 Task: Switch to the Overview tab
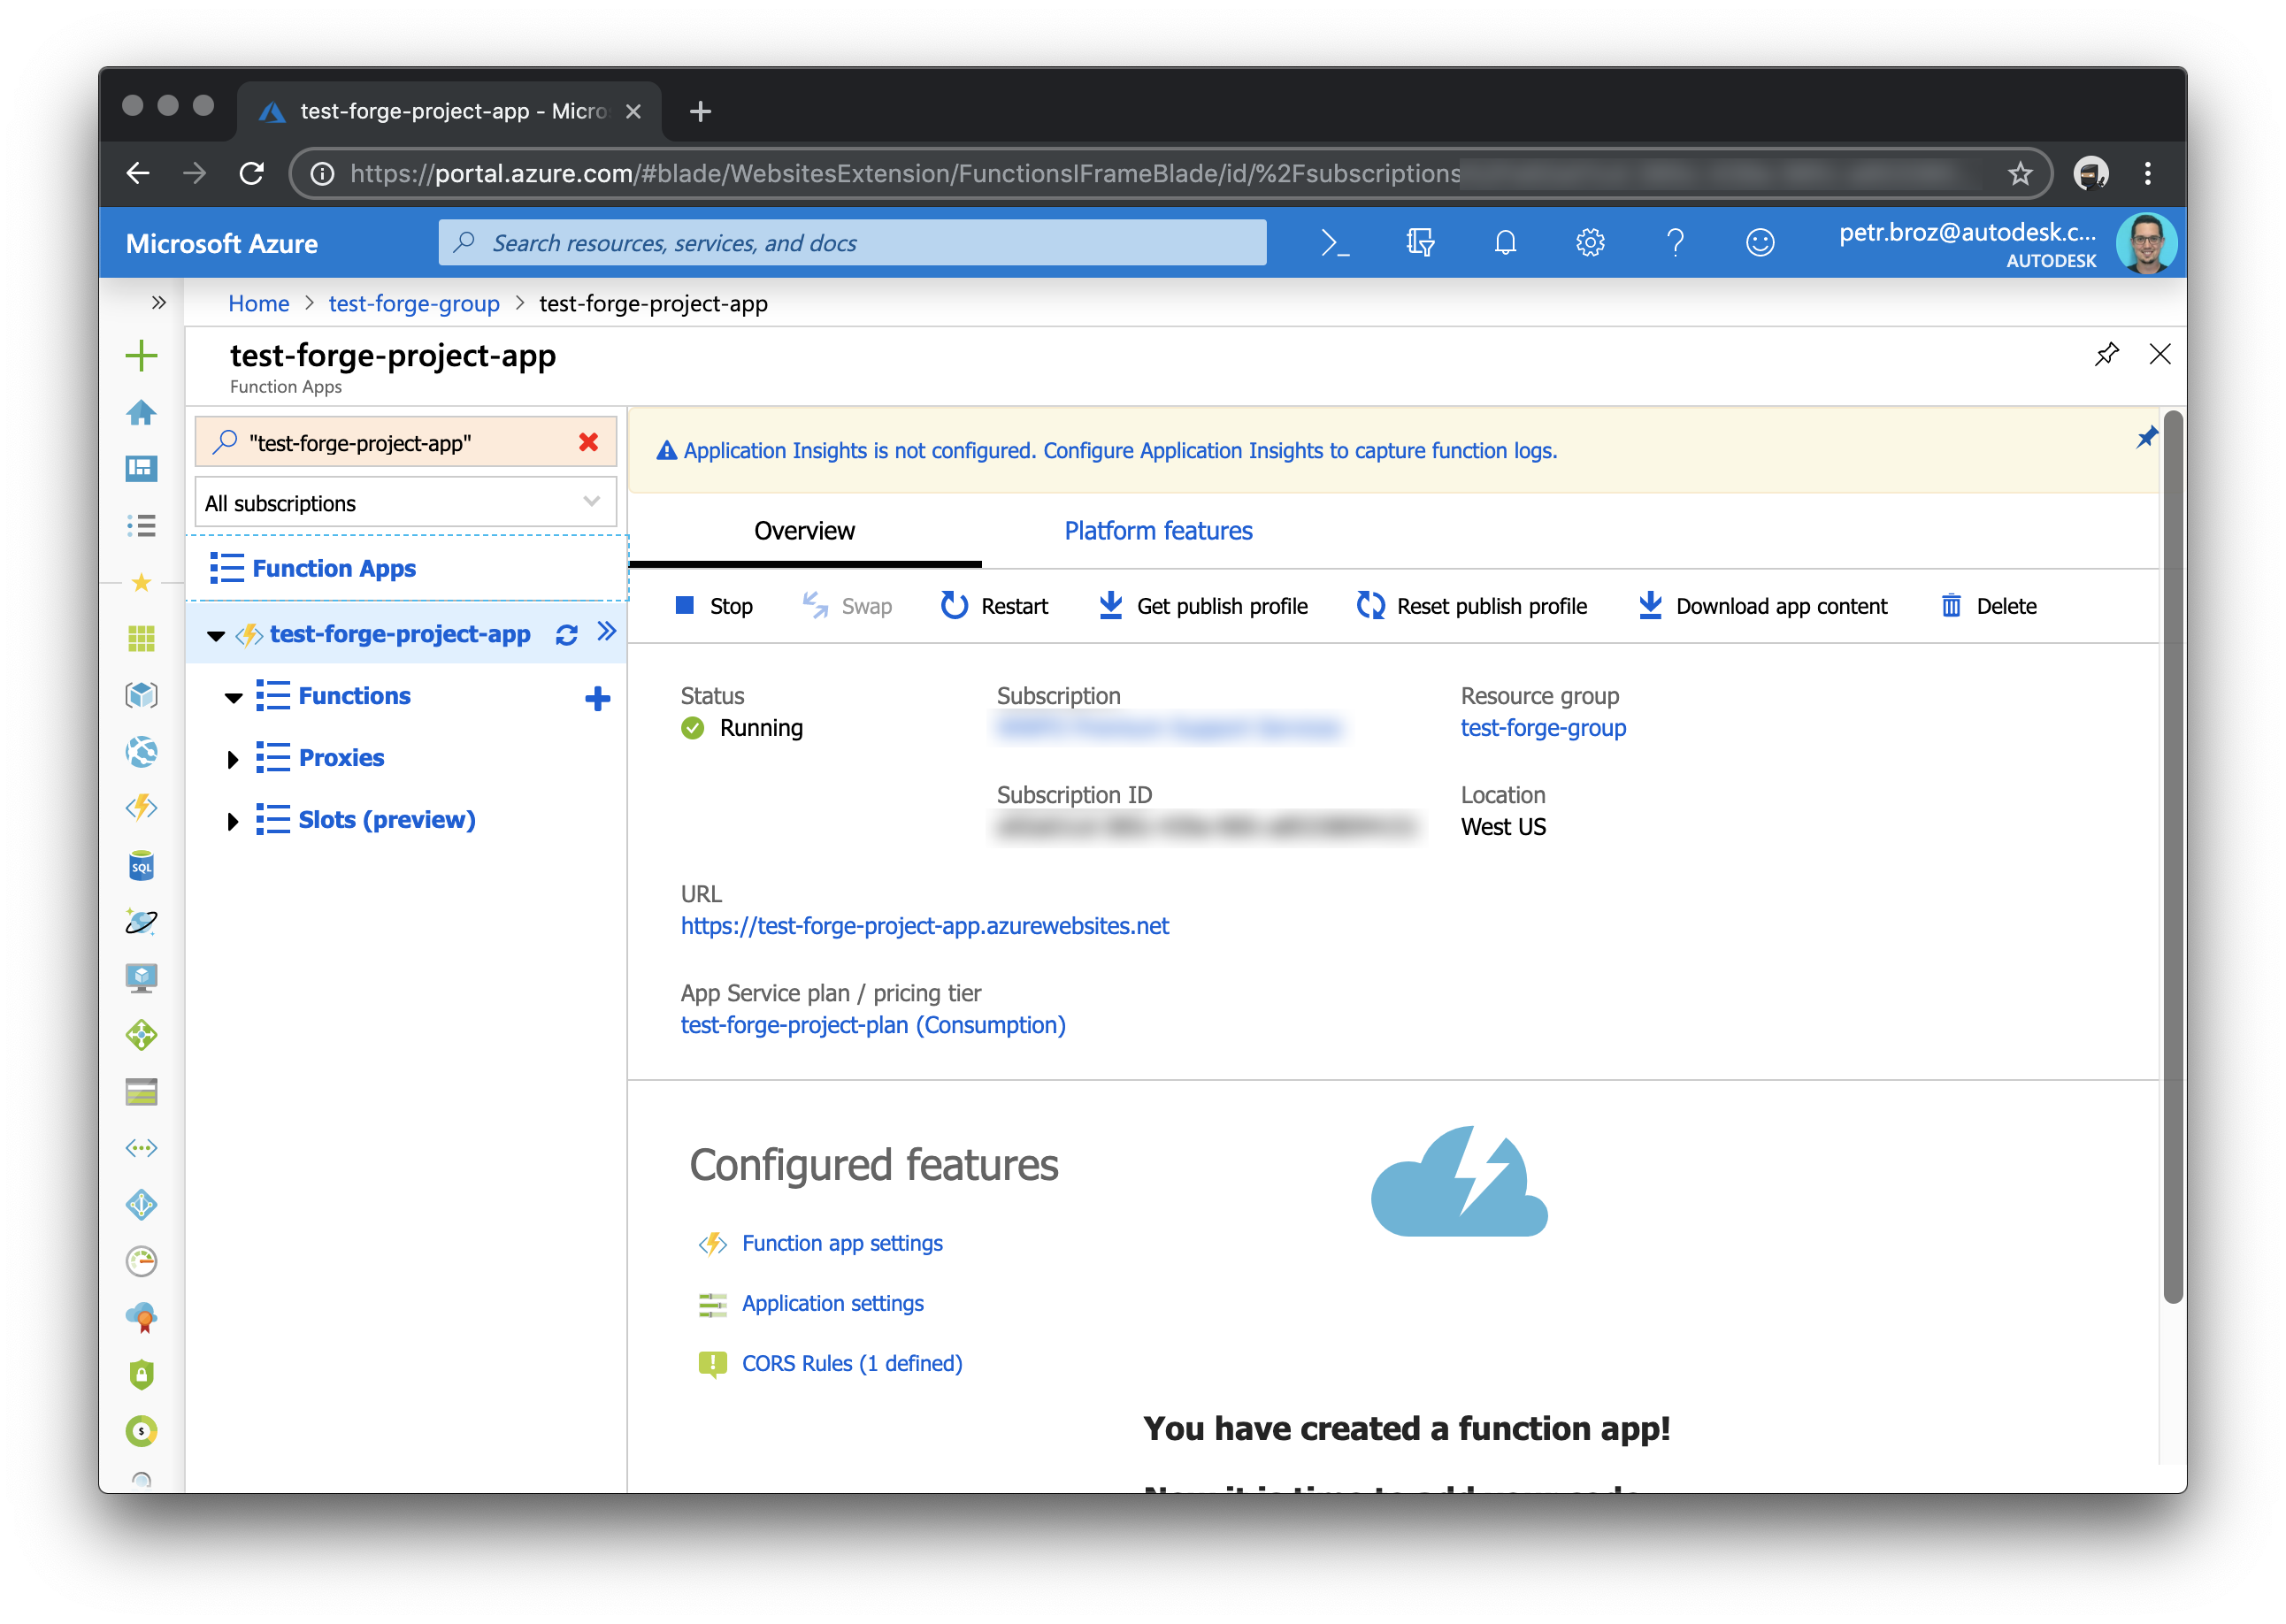[804, 530]
